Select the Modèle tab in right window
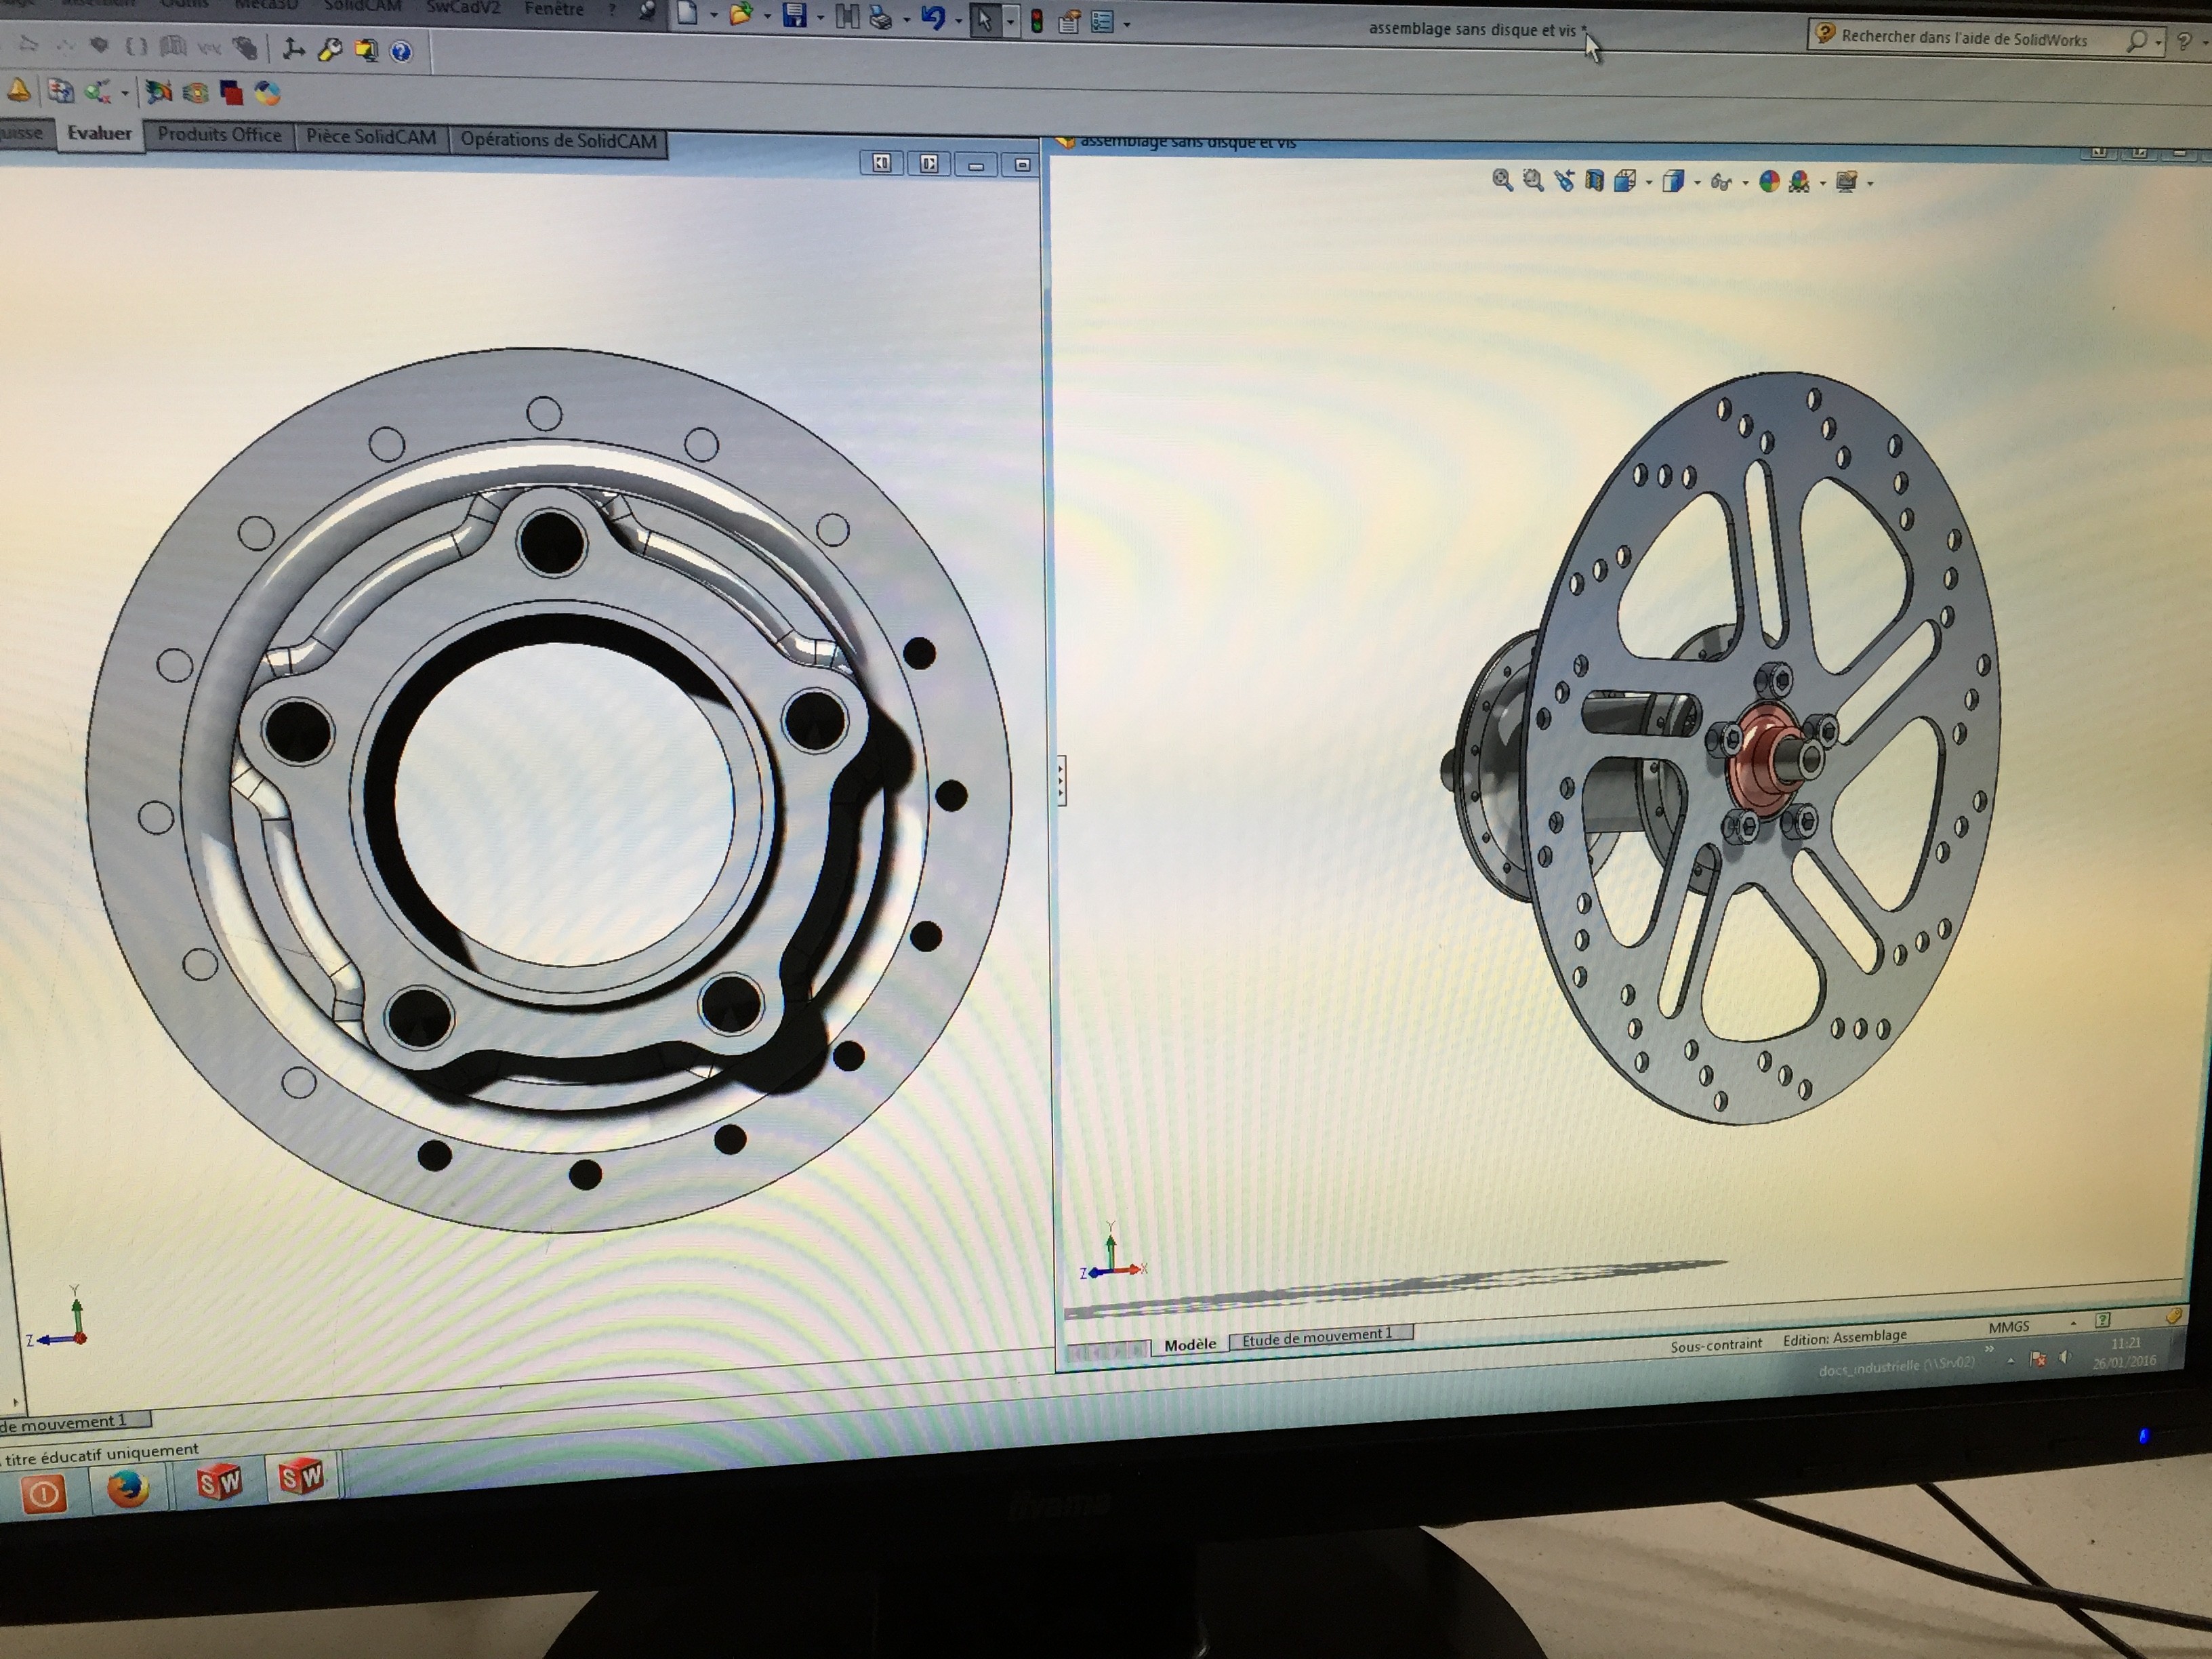 click(x=1190, y=1345)
